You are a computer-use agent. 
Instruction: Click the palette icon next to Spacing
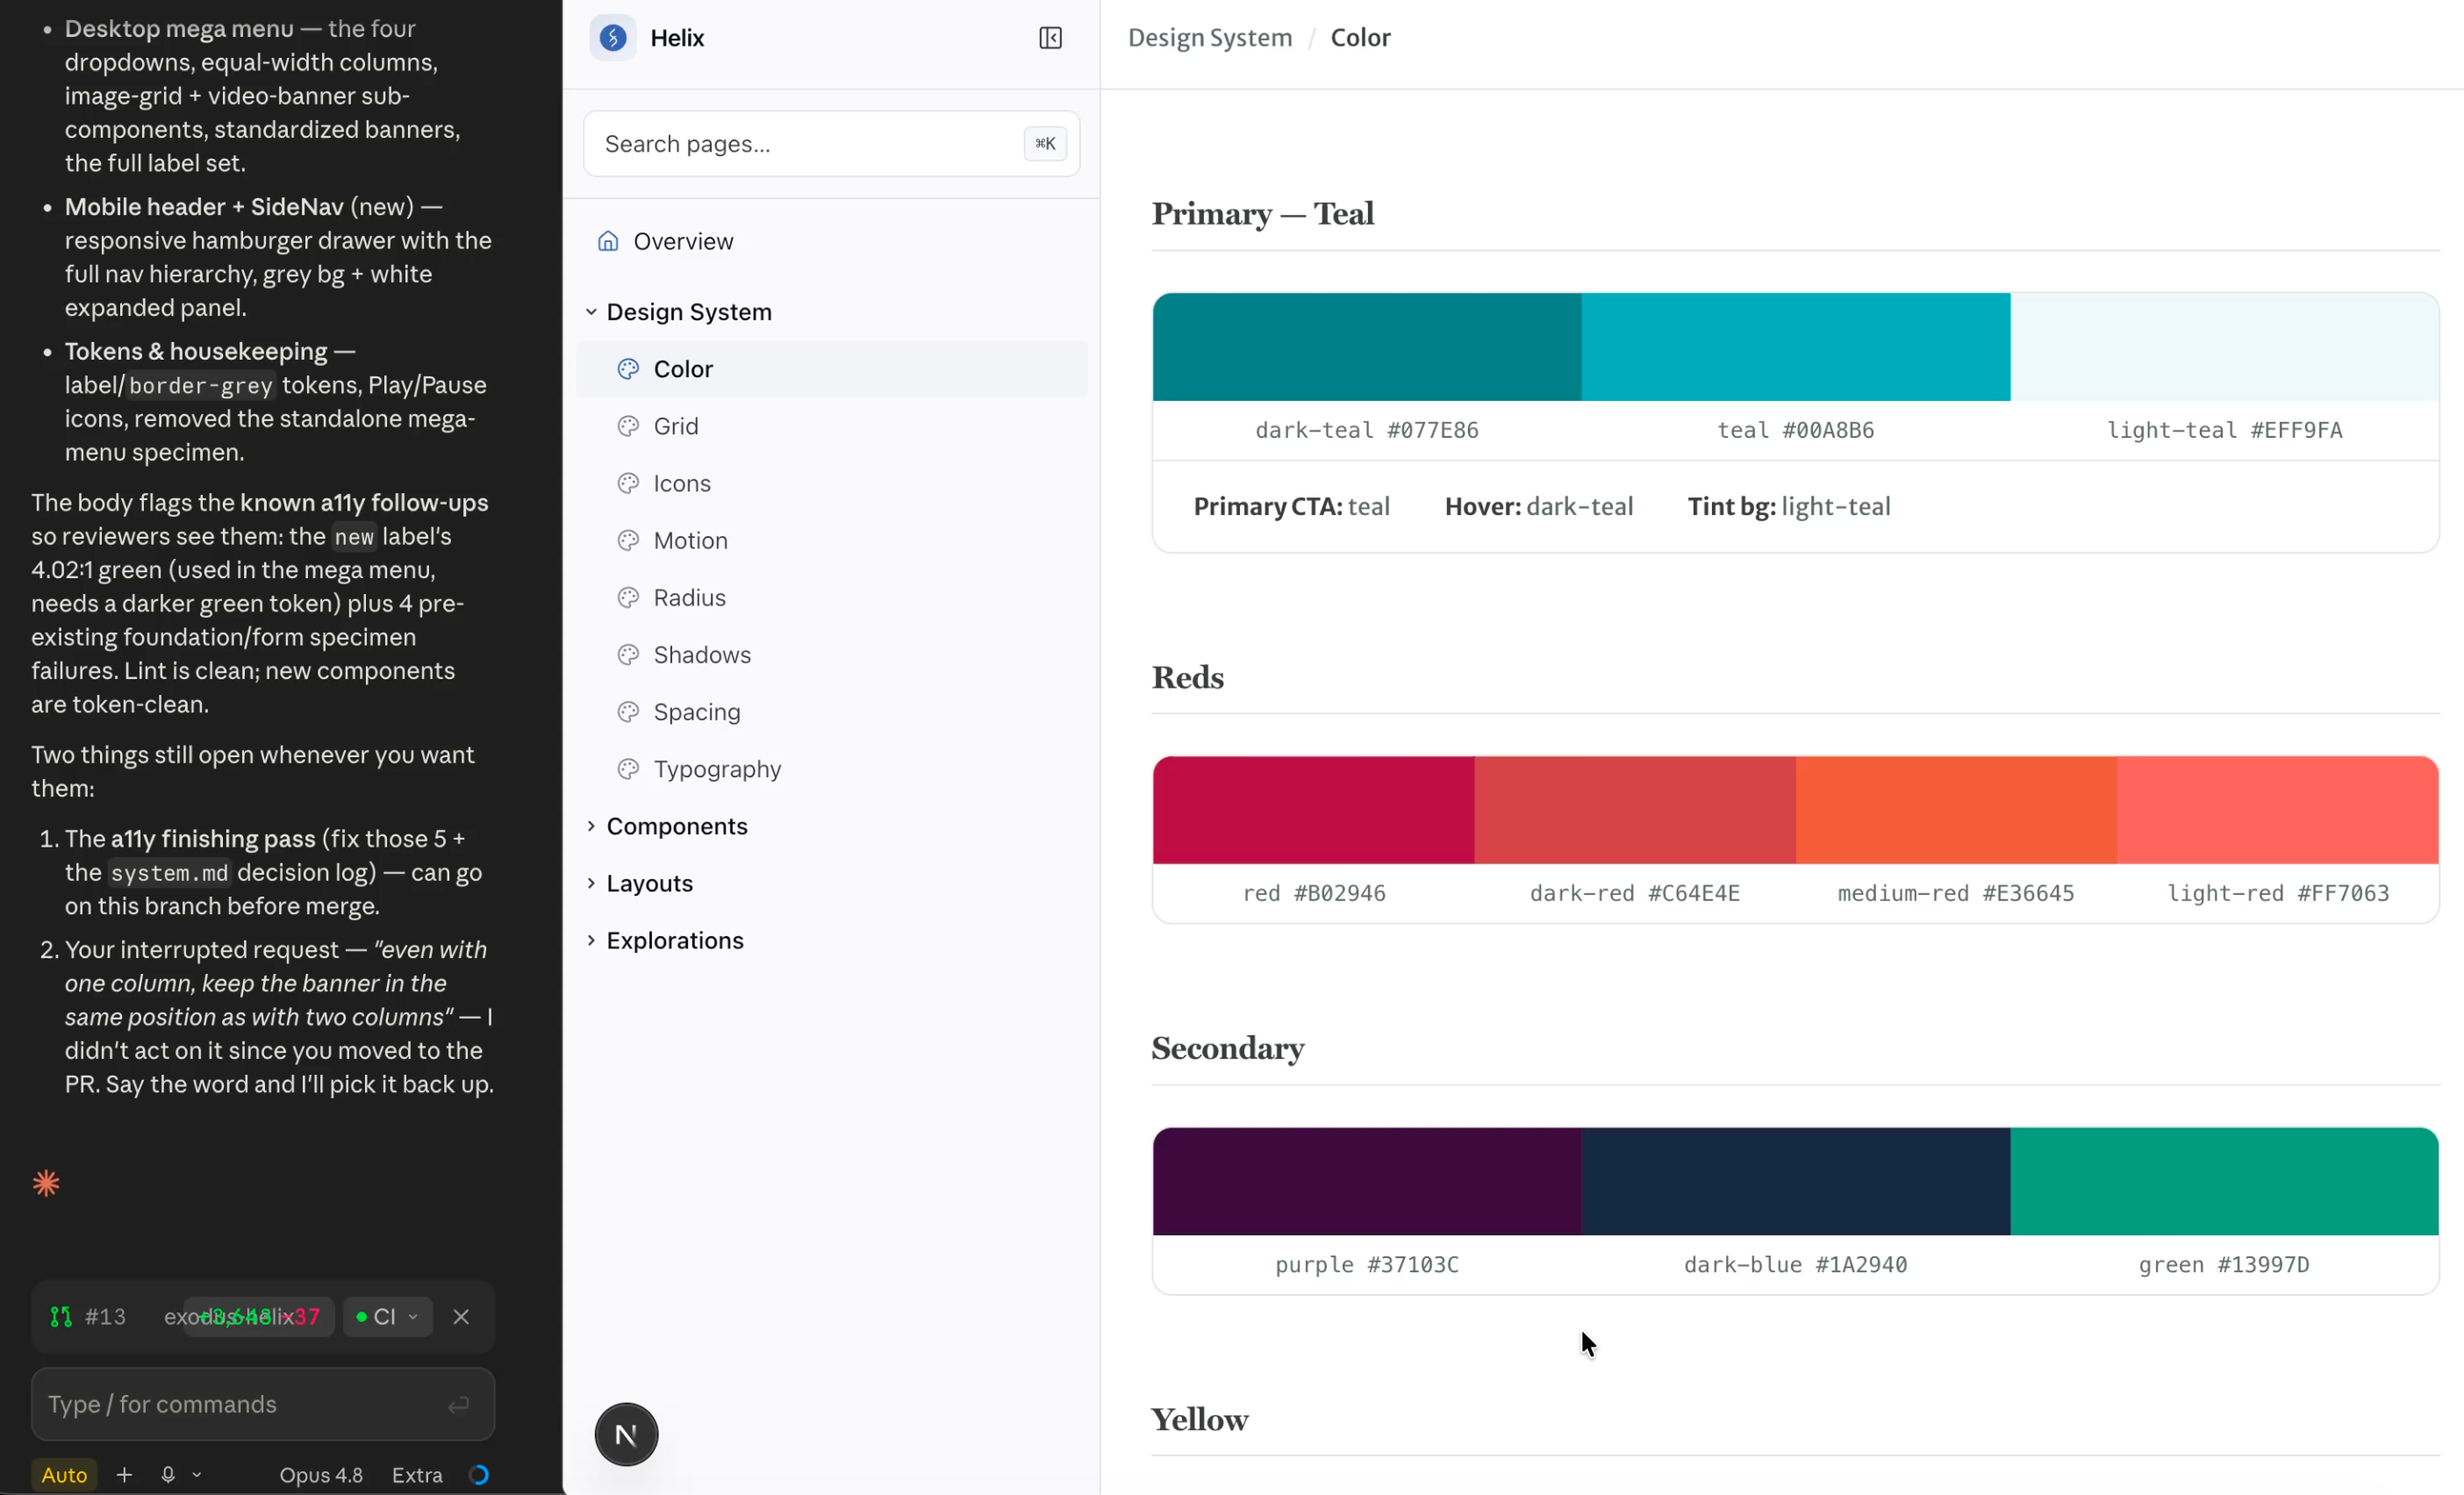628,711
